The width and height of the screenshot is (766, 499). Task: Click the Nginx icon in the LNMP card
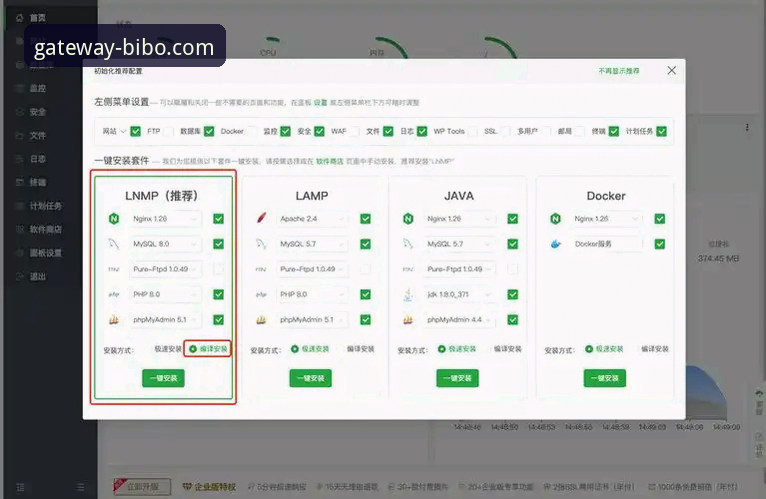[114, 218]
